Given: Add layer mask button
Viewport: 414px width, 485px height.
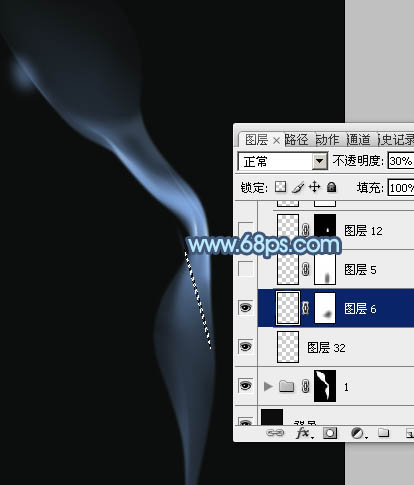Looking at the screenshot, I should [x=330, y=433].
